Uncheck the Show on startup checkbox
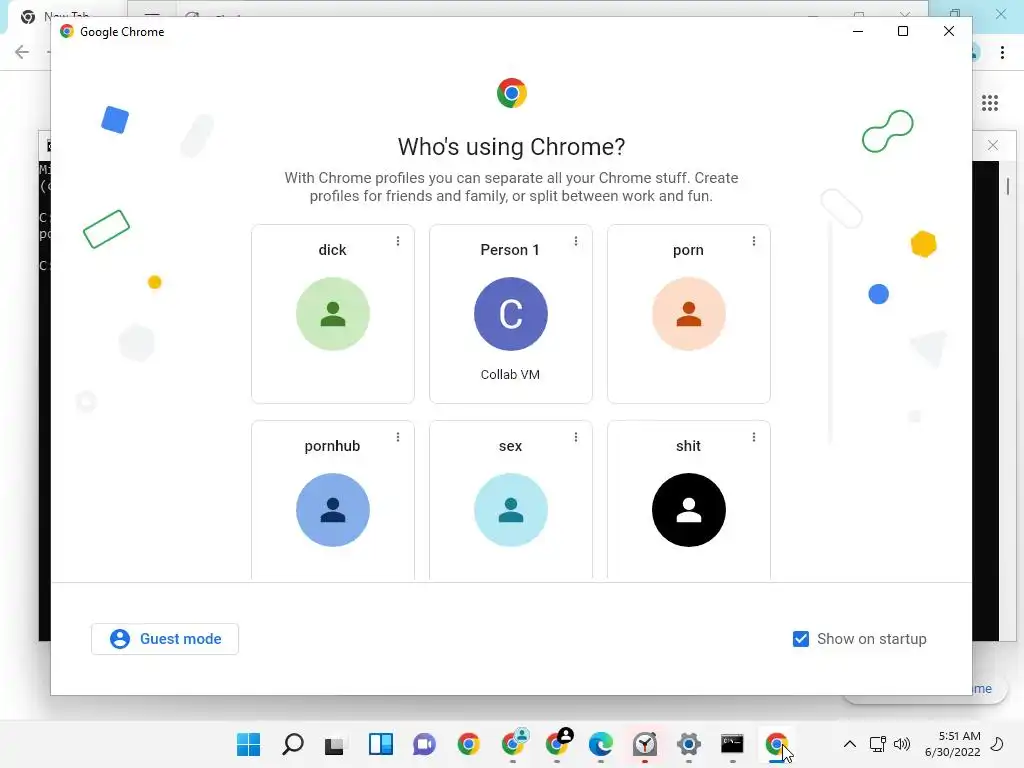This screenshot has height=768, width=1024. click(801, 639)
